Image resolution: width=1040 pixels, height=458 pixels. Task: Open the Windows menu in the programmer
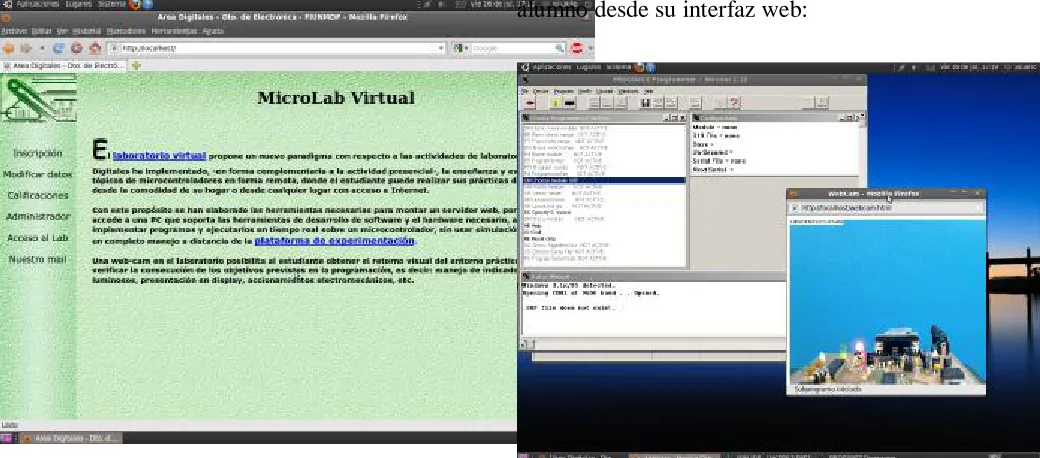pos(627,91)
